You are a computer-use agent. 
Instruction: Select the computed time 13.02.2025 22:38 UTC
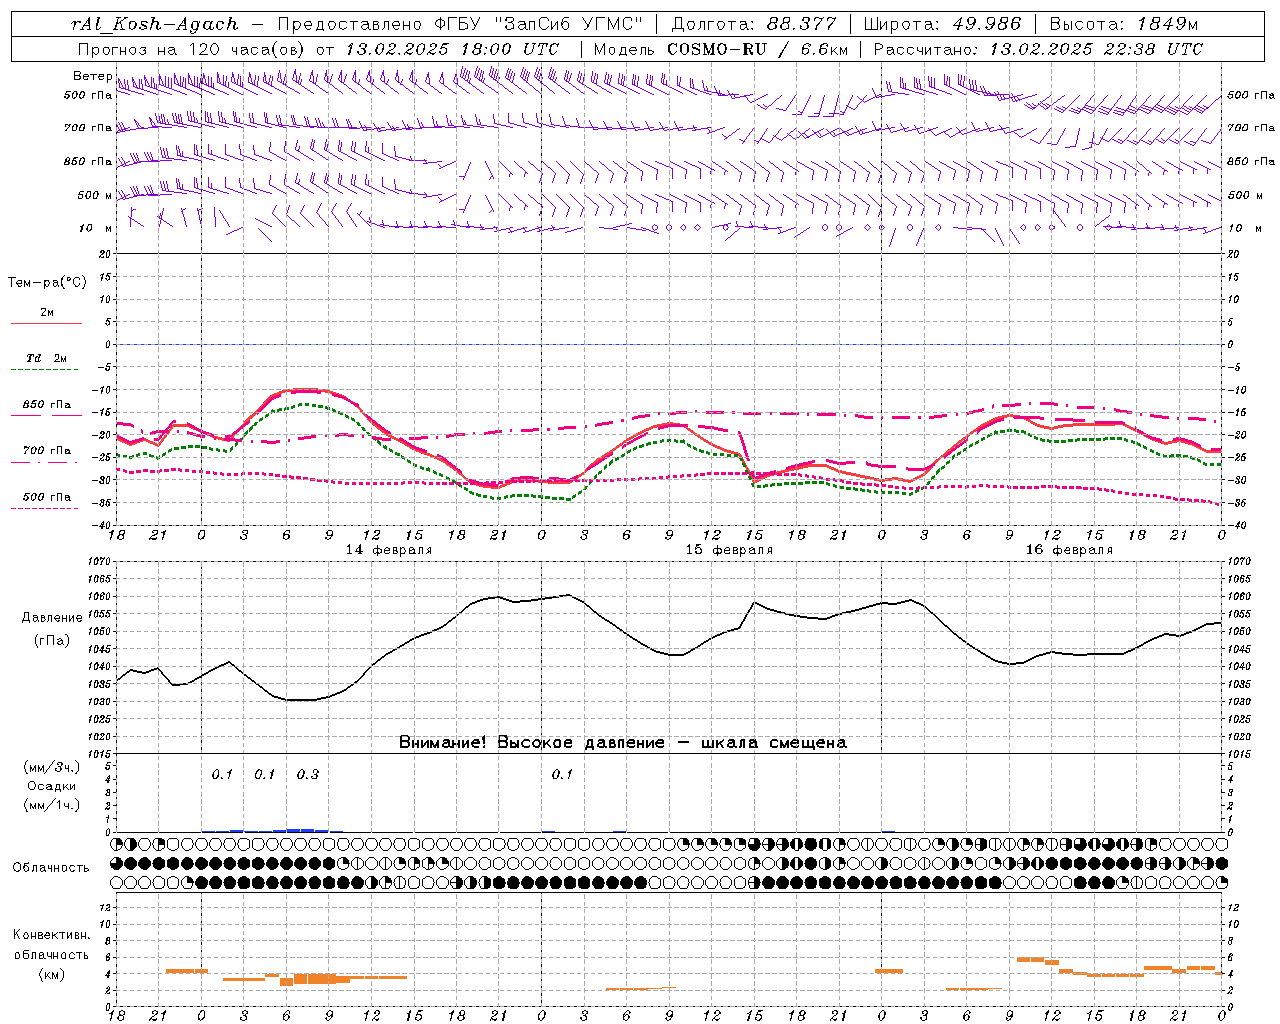[1096, 49]
